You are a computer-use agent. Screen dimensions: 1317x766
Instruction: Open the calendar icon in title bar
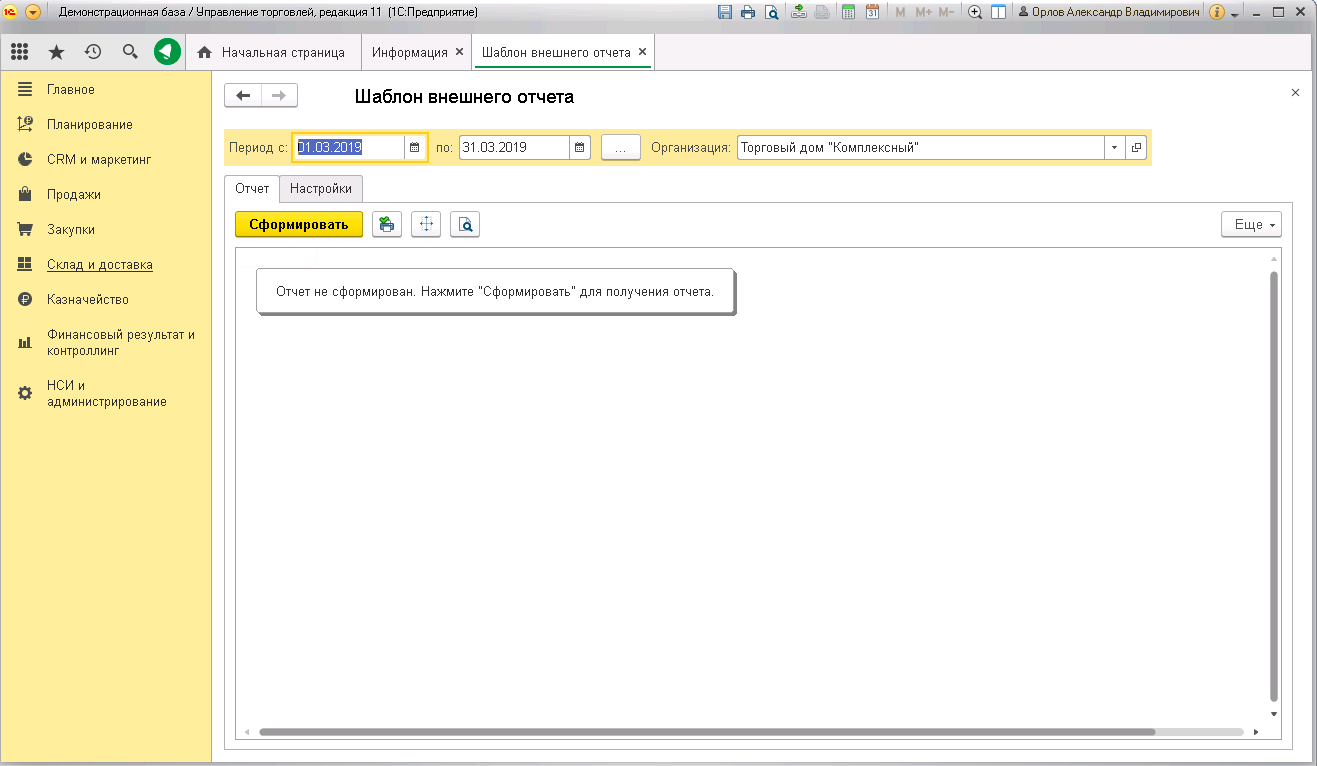click(872, 12)
